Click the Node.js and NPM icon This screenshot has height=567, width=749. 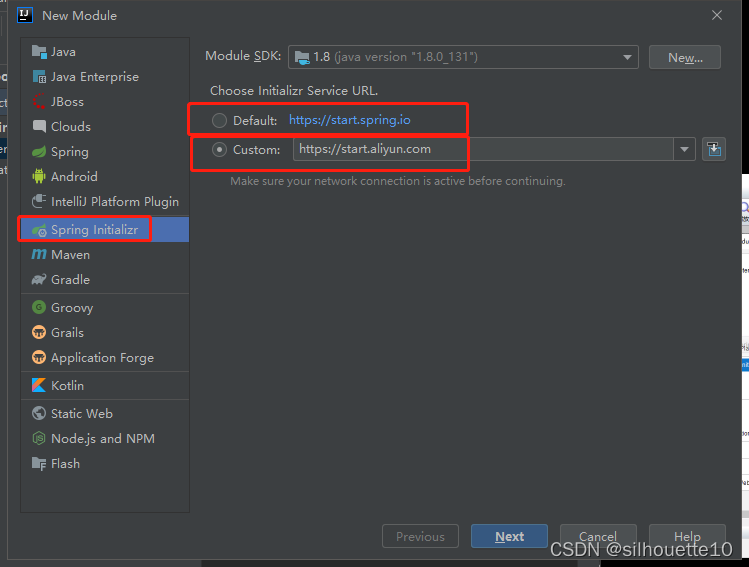pyautogui.click(x=39, y=438)
